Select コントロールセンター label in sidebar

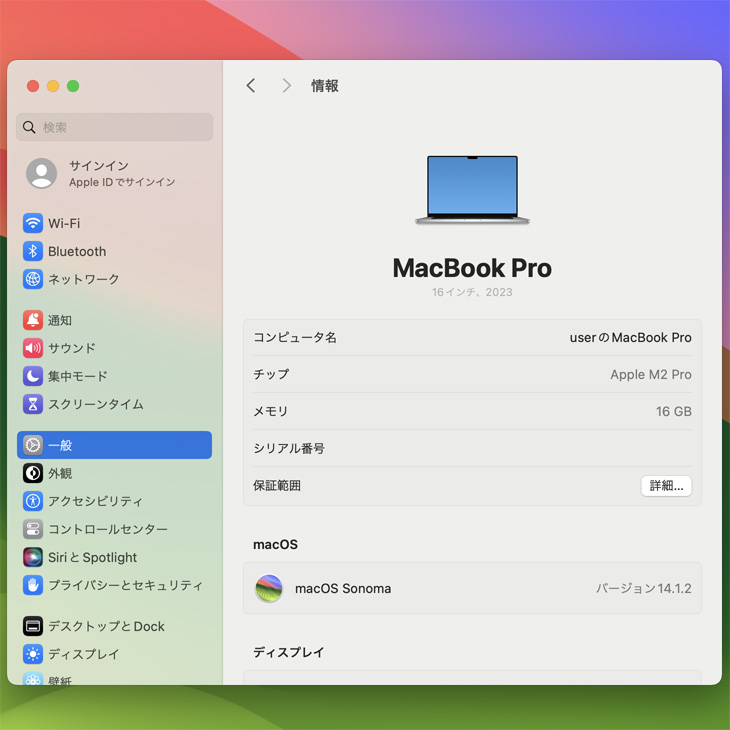click(x=108, y=529)
